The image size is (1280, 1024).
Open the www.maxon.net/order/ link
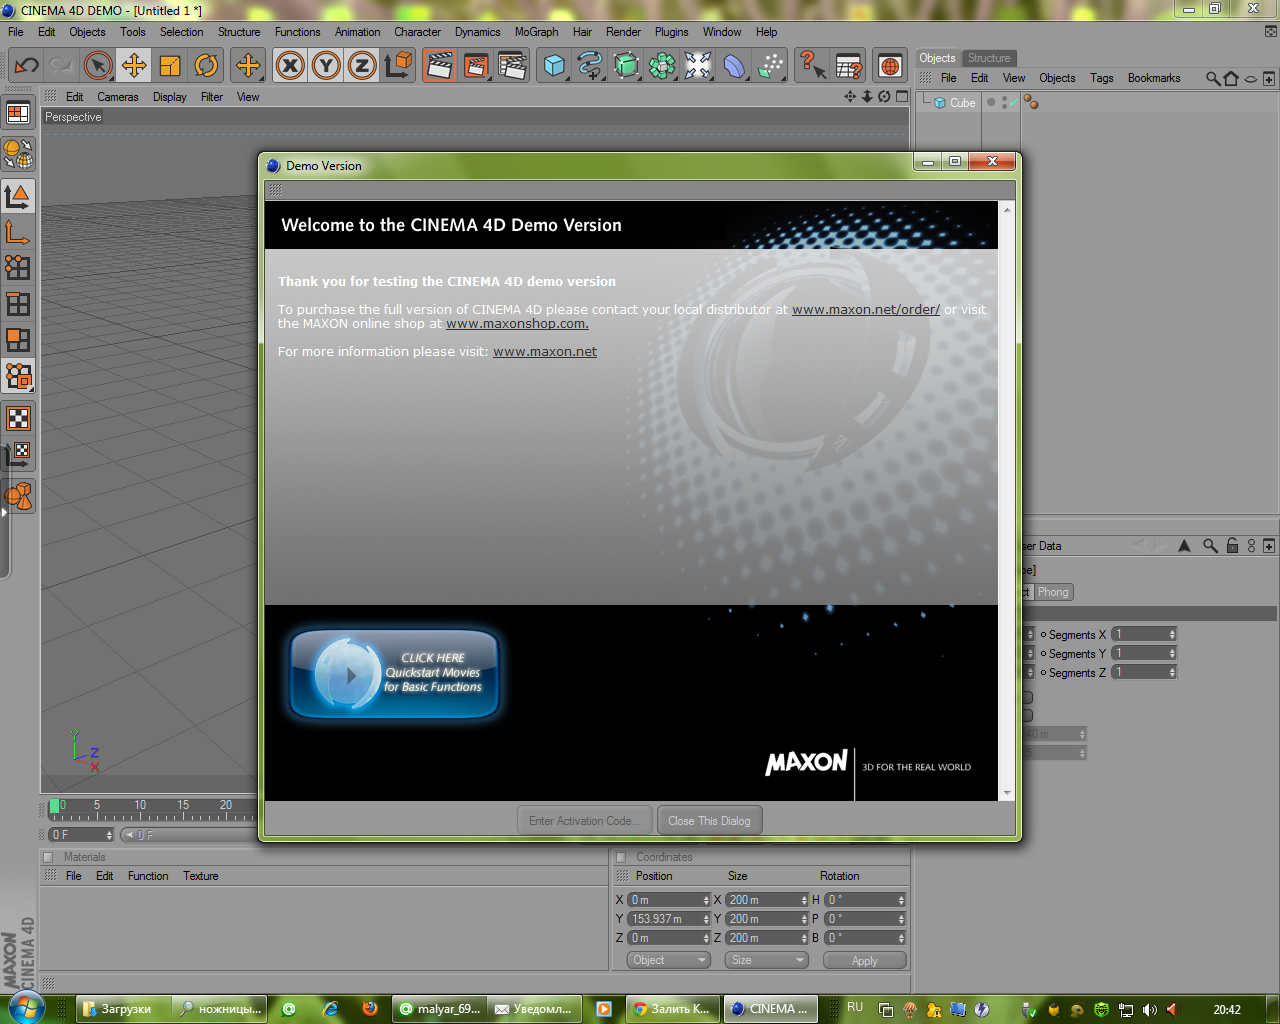click(x=866, y=309)
